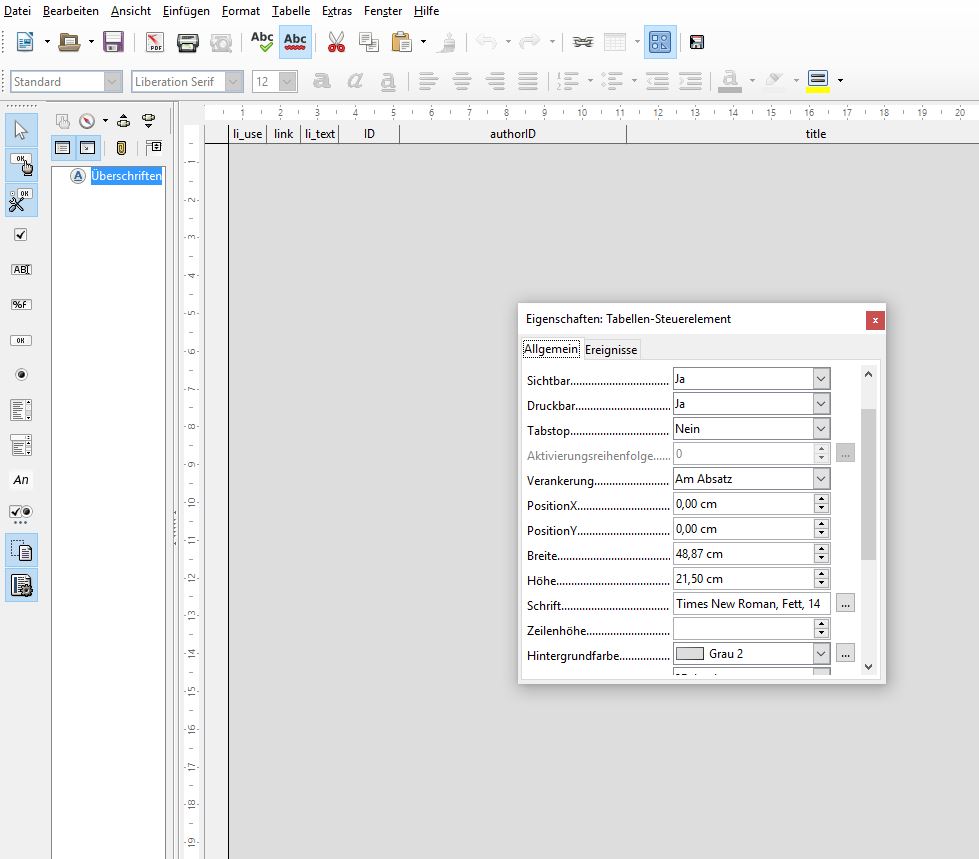Close the Eigenschaften dialog
Image resolution: width=979 pixels, height=859 pixels.
pyautogui.click(x=875, y=320)
